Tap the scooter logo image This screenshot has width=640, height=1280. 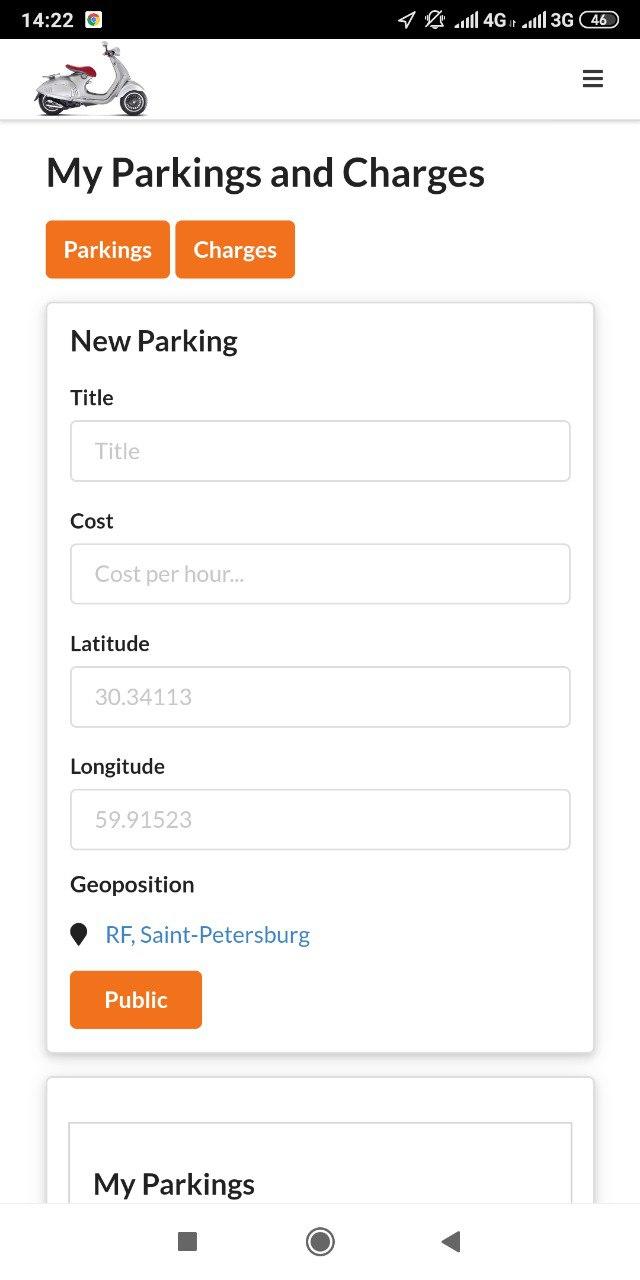91,79
